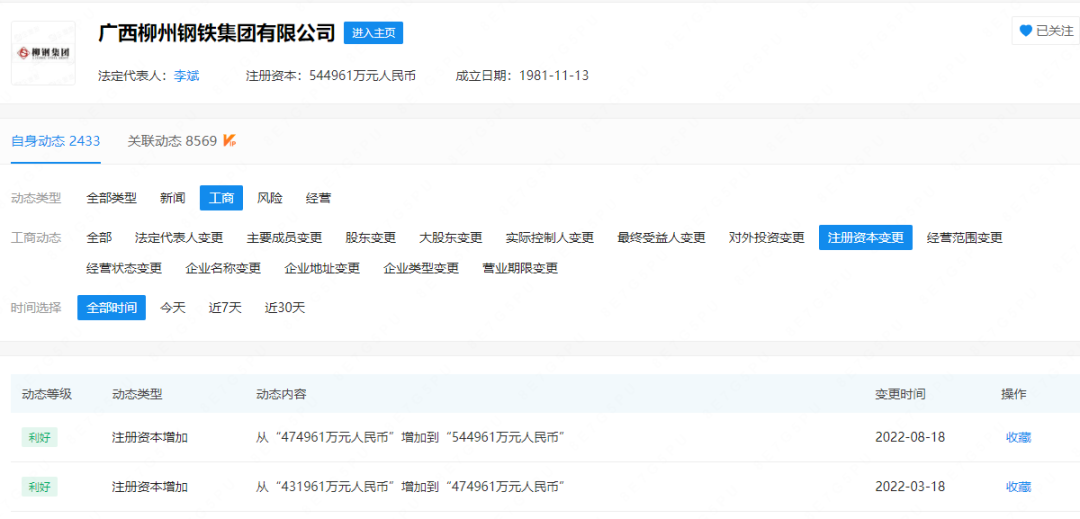The image size is (1080, 519).
Task: Switch to 自身动态 2433 tab
Action: (x=56, y=141)
